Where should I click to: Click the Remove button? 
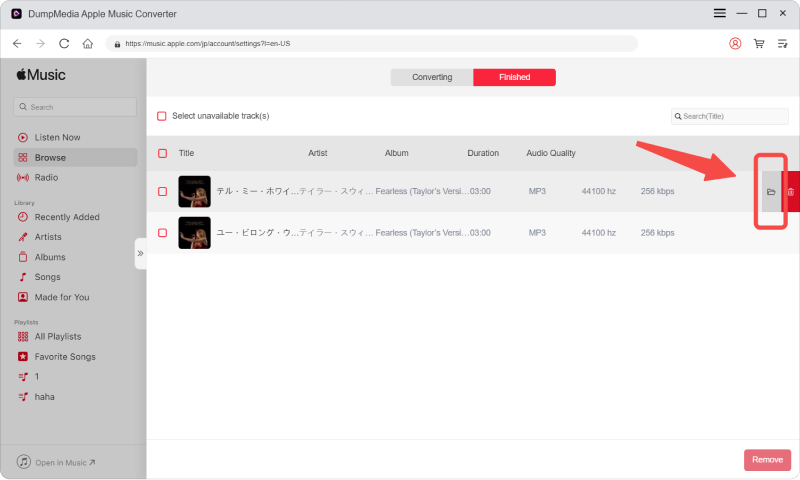click(x=767, y=460)
